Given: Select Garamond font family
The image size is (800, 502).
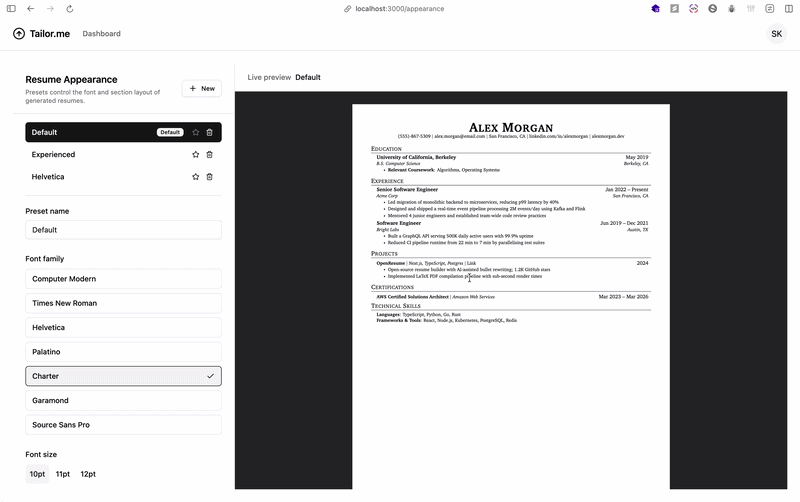Looking at the screenshot, I should 123,400.
